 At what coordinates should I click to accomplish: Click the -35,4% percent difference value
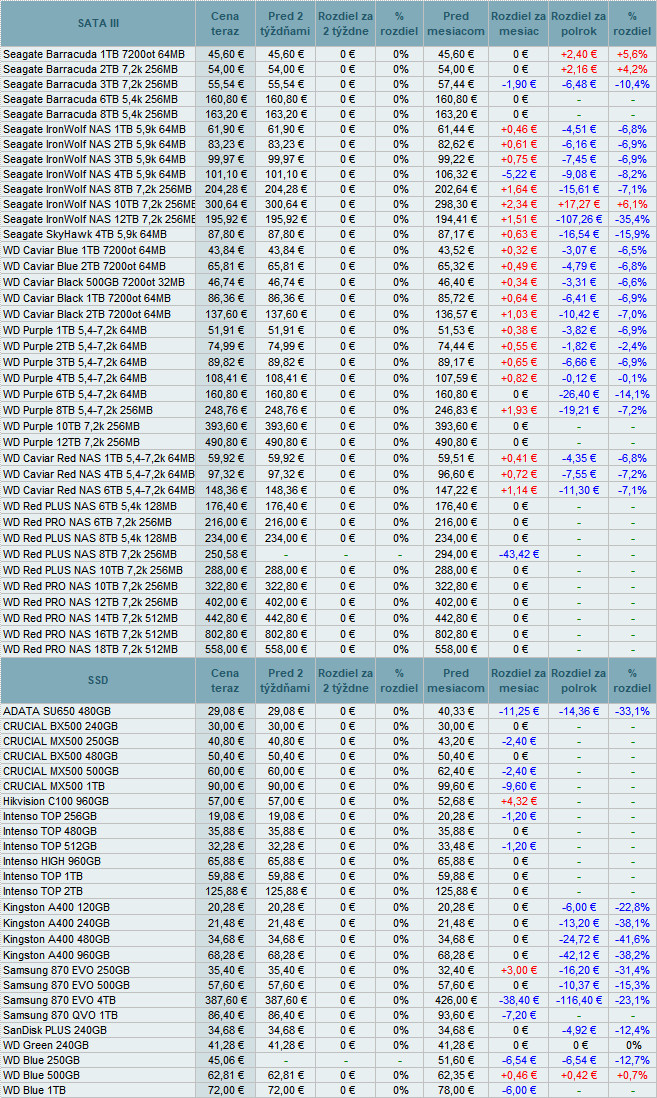click(x=632, y=219)
